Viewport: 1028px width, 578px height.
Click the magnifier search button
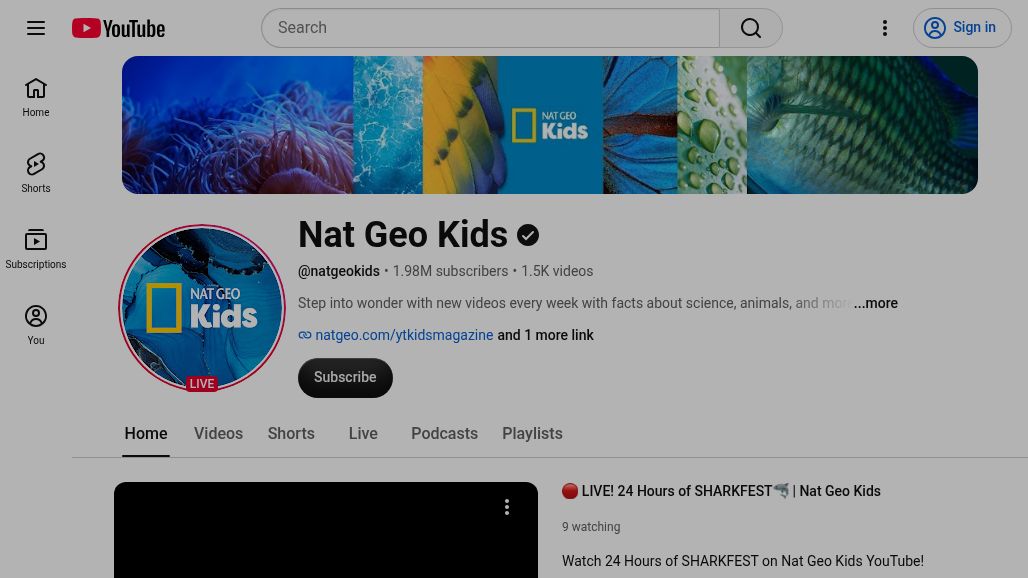click(x=751, y=28)
